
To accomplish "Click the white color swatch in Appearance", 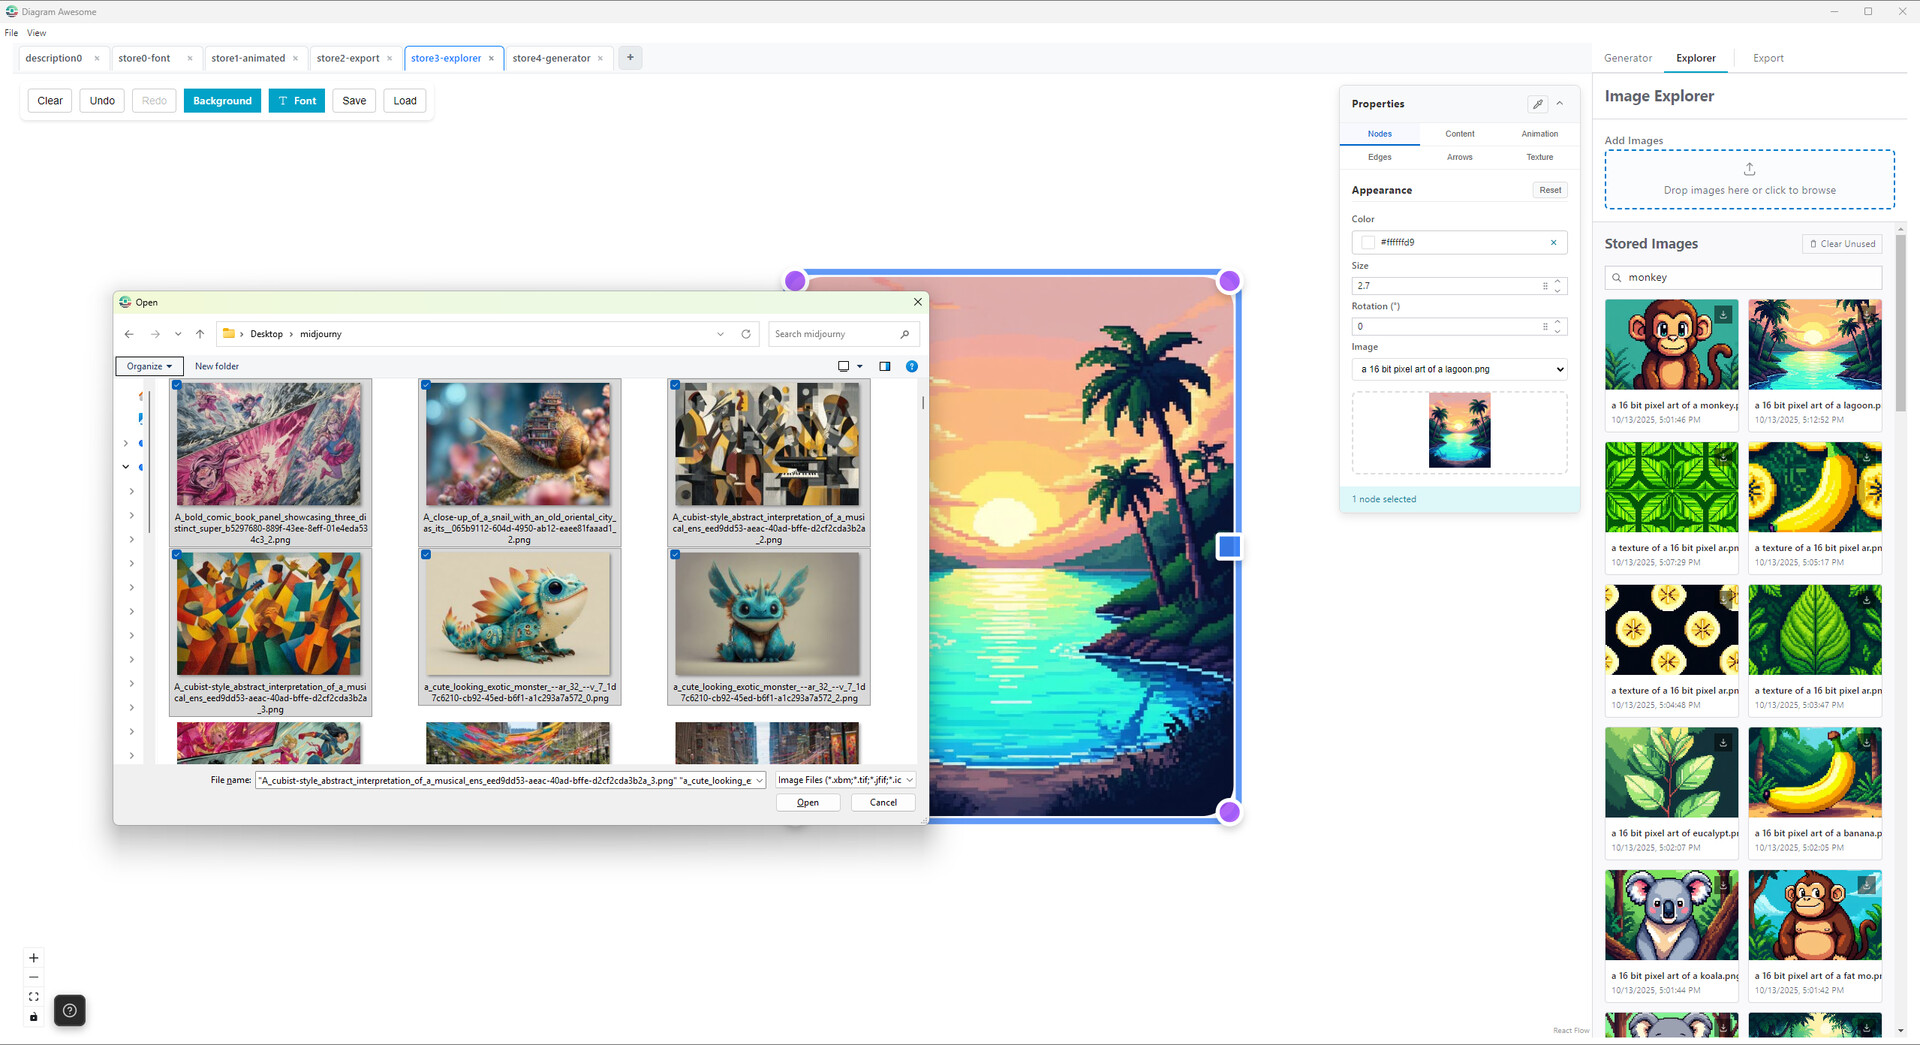I will point(1366,242).
